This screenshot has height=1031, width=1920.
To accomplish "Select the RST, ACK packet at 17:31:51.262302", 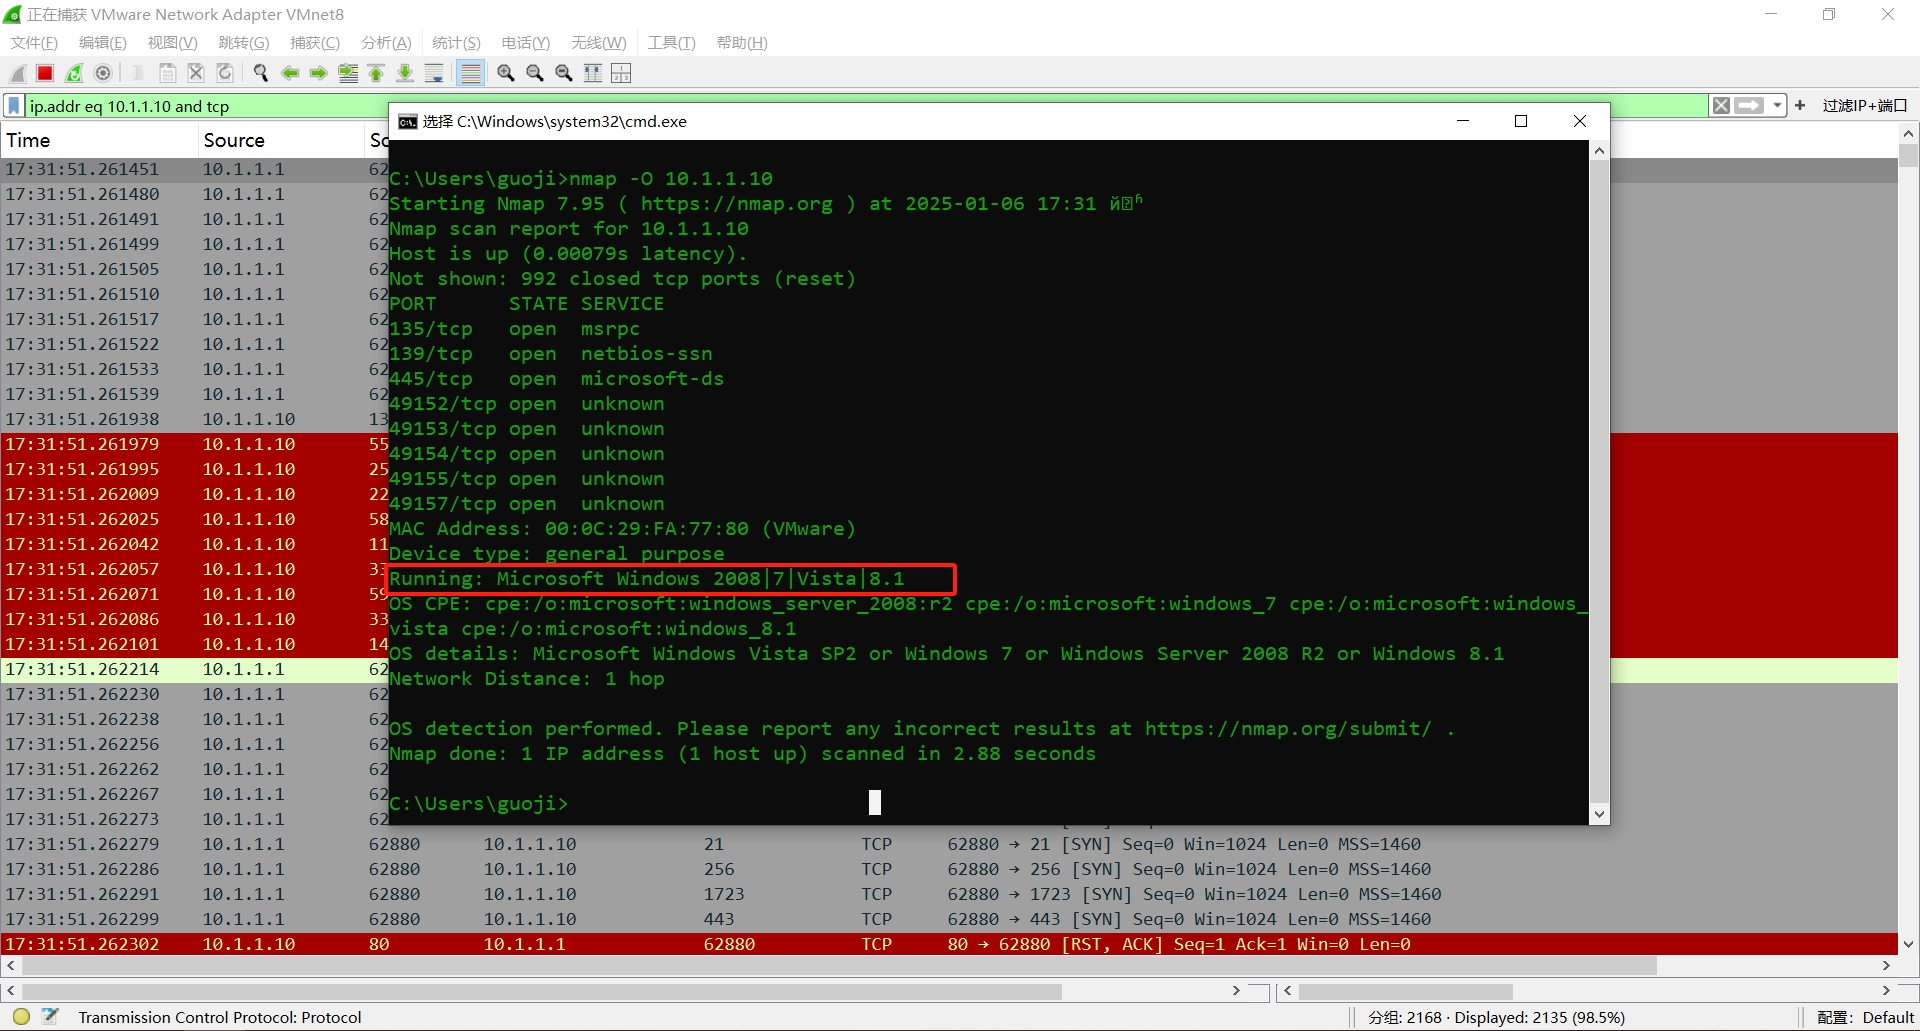I will point(950,944).
